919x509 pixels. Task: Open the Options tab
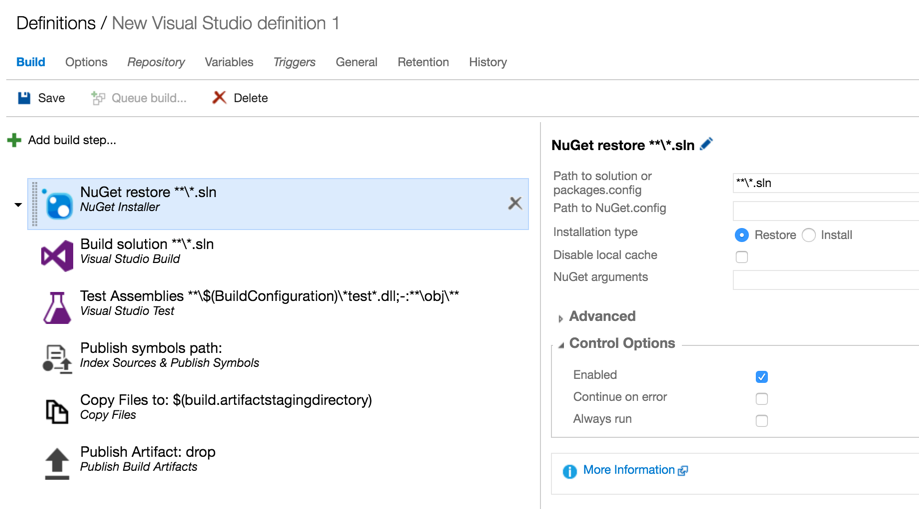[x=86, y=62]
